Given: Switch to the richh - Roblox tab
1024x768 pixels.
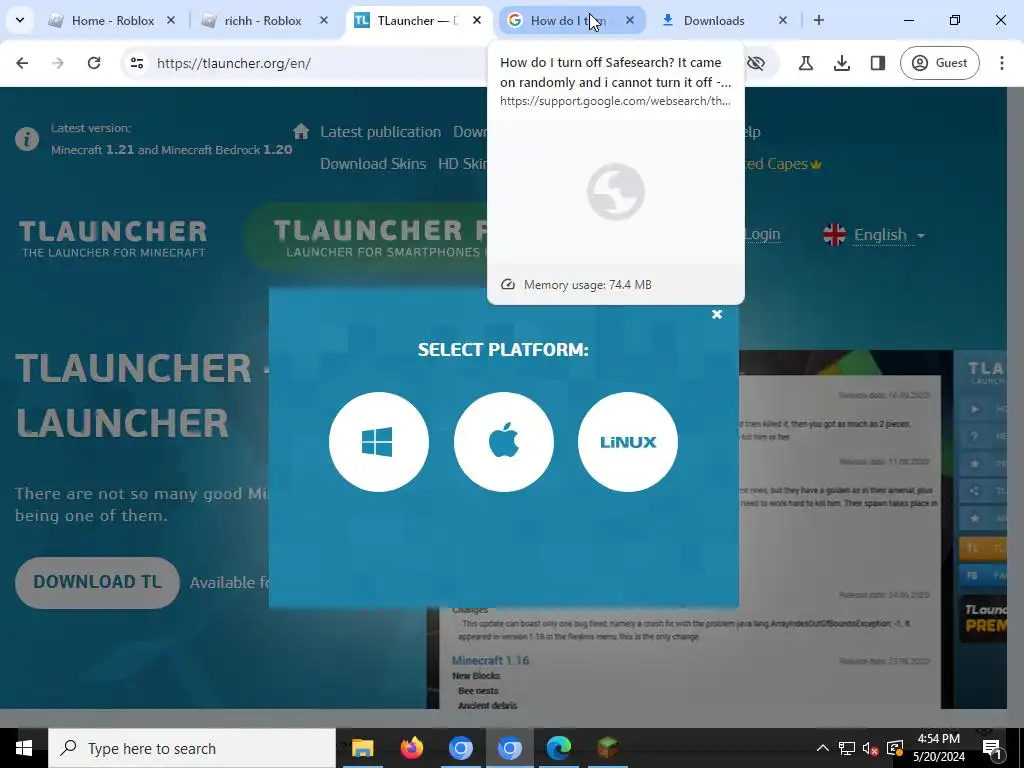Looking at the screenshot, I should pyautogui.click(x=263, y=20).
